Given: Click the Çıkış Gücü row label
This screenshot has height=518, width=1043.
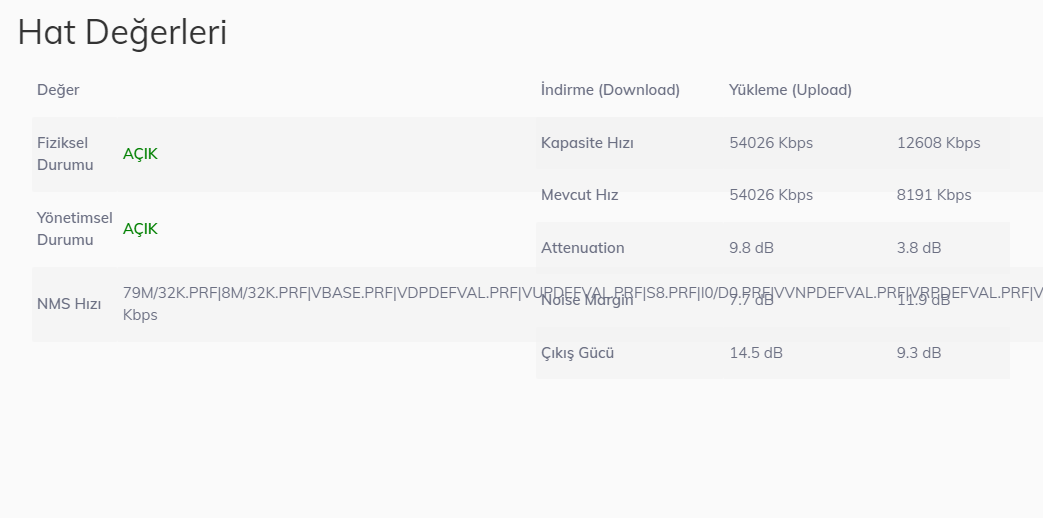Looking at the screenshot, I should [x=577, y=353].
